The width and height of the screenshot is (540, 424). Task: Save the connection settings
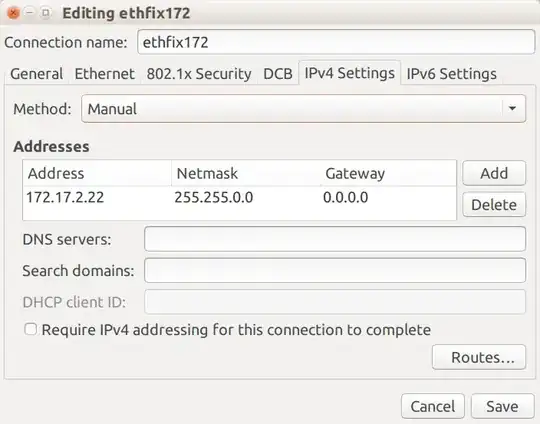[x=502, y=406]
